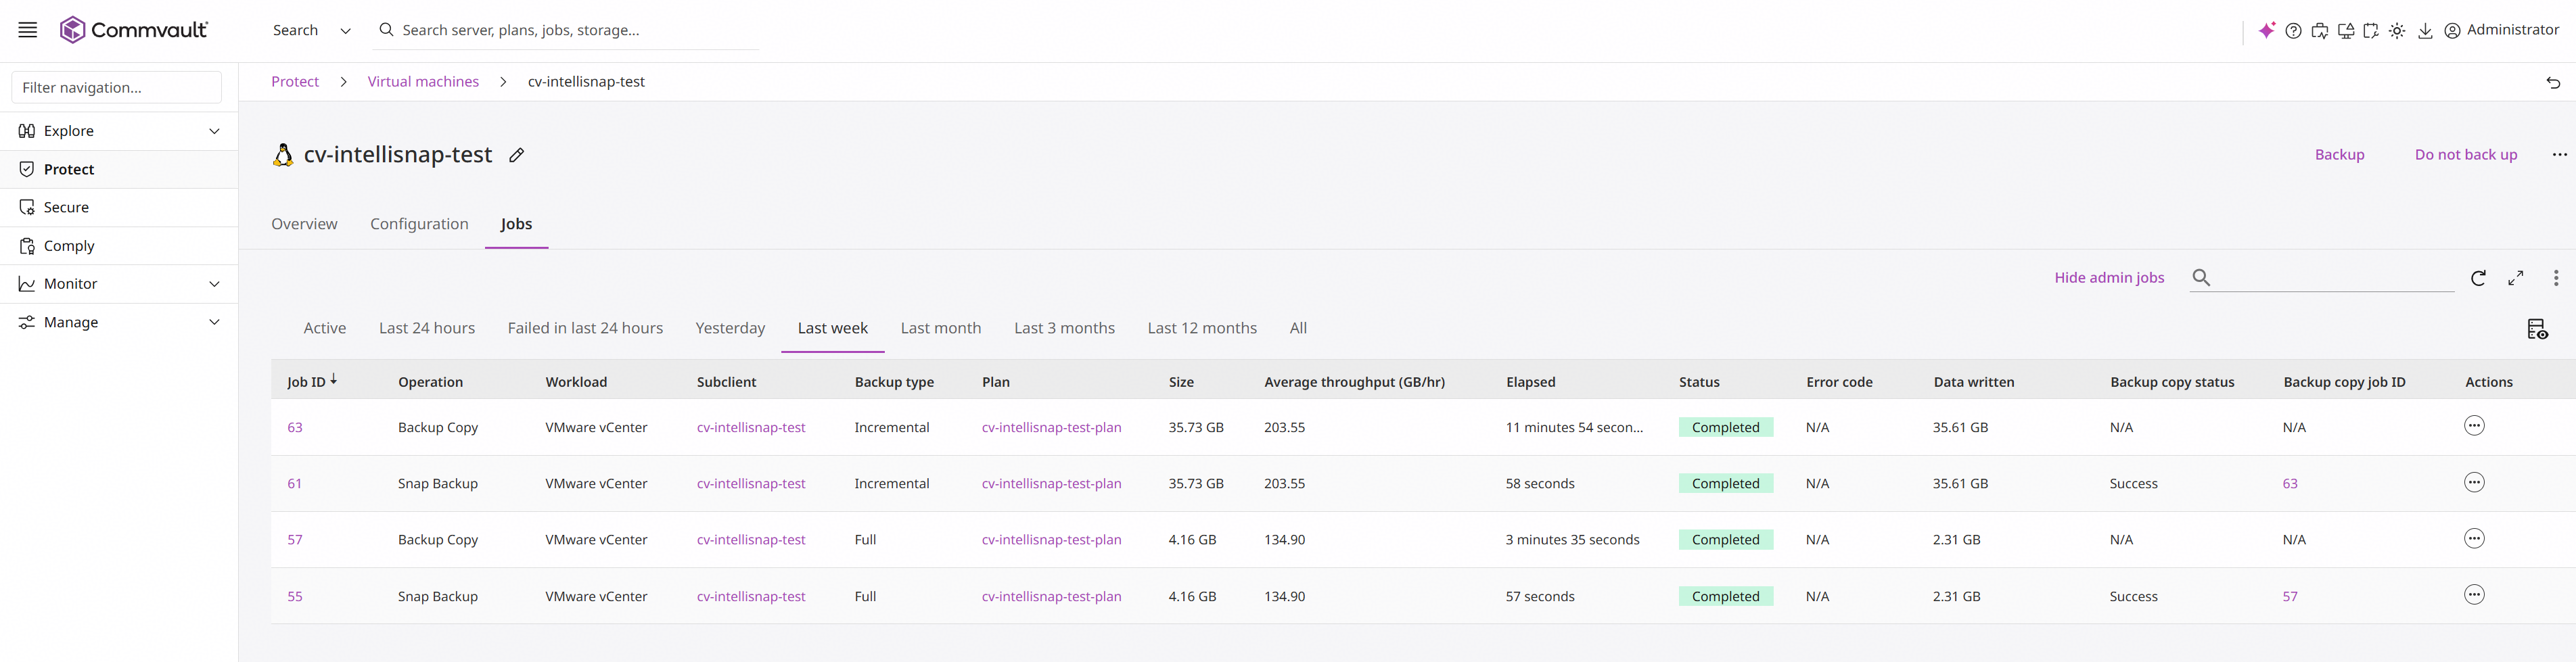Show Failed in last 24 hours jobs

(x=585, y=328)
